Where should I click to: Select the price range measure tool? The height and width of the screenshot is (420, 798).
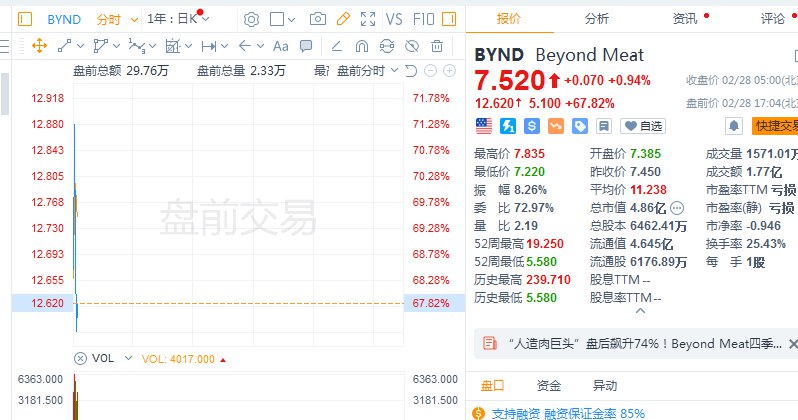point(209,46)
